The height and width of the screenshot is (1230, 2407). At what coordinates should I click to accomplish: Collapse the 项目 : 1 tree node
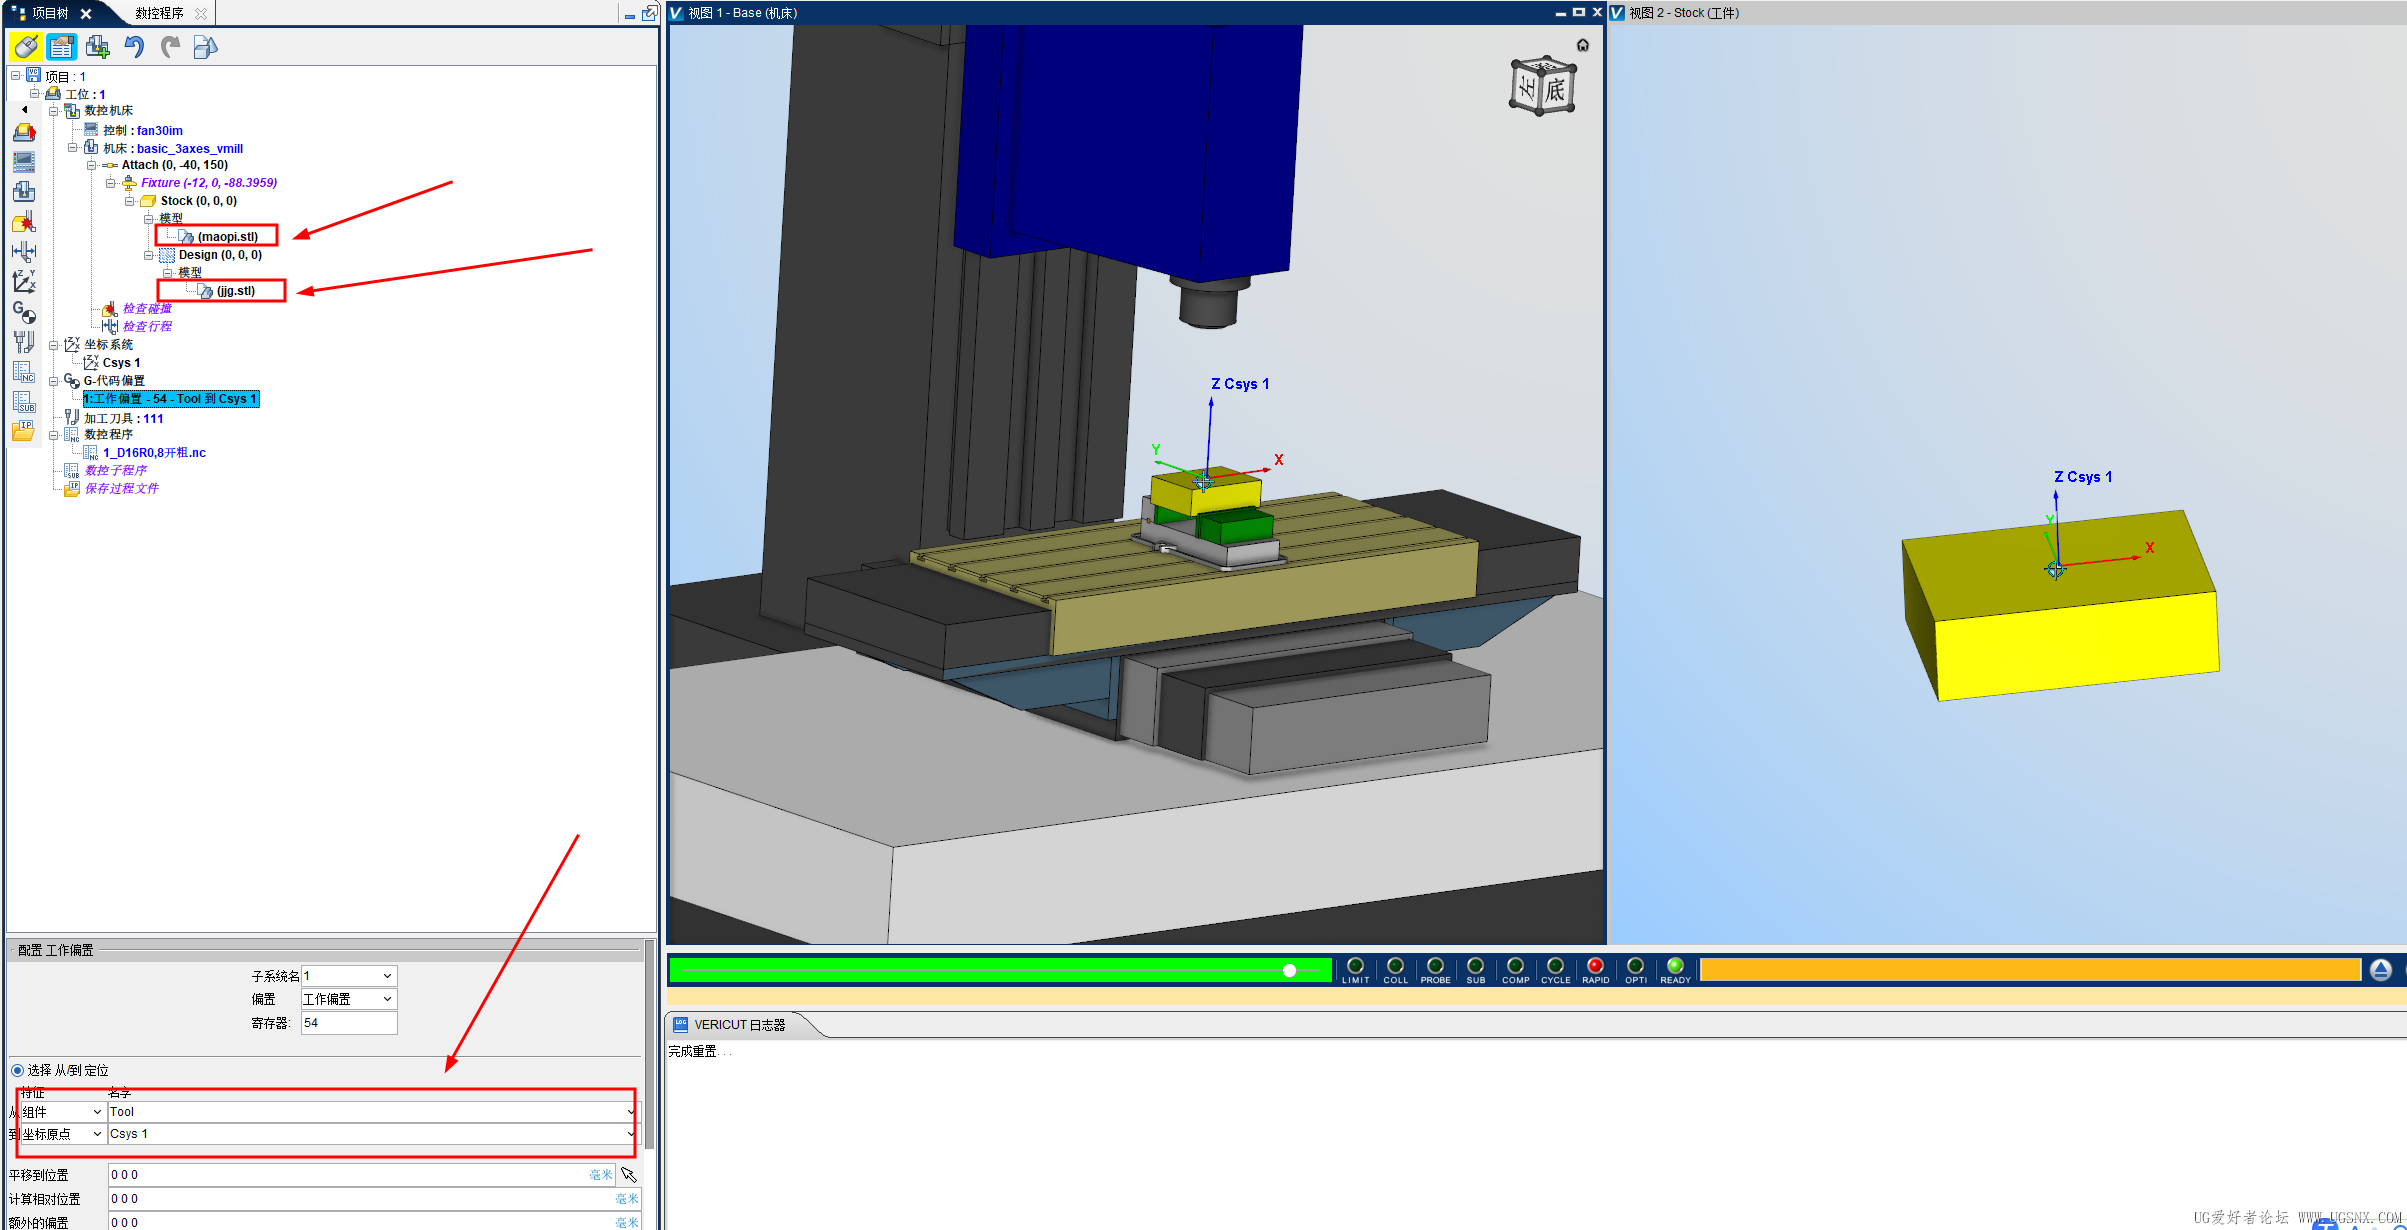(x=16, y=76)
